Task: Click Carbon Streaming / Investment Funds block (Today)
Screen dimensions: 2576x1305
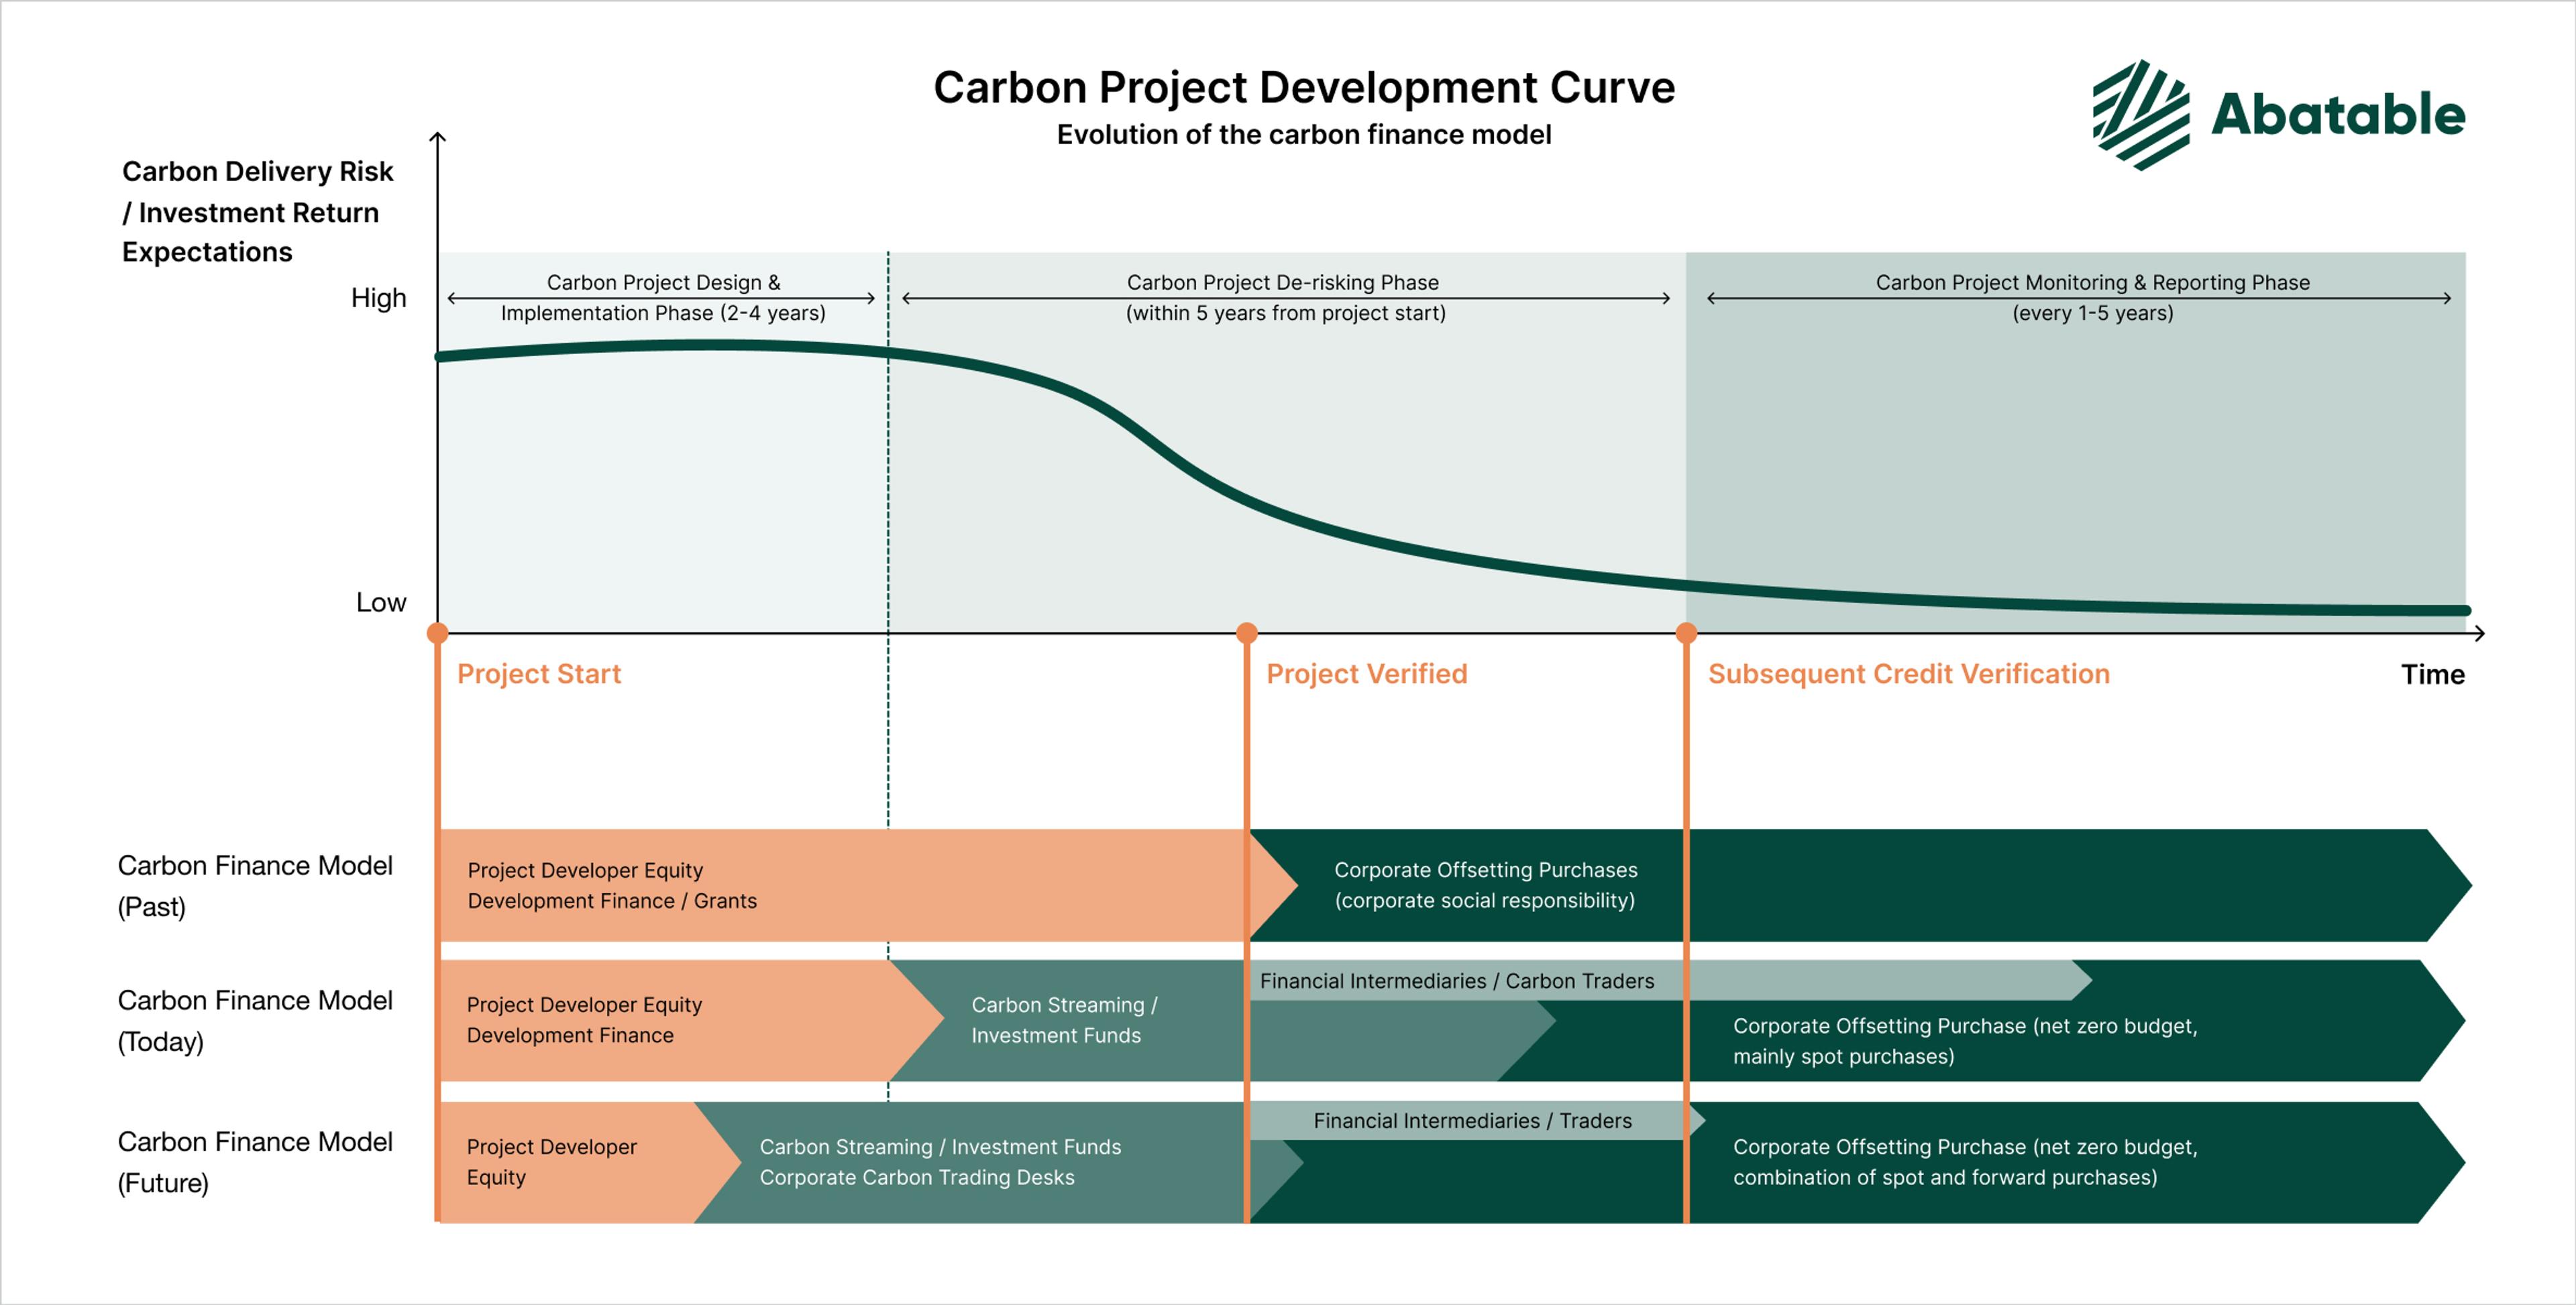Action: click(x=1064, y=1020)
